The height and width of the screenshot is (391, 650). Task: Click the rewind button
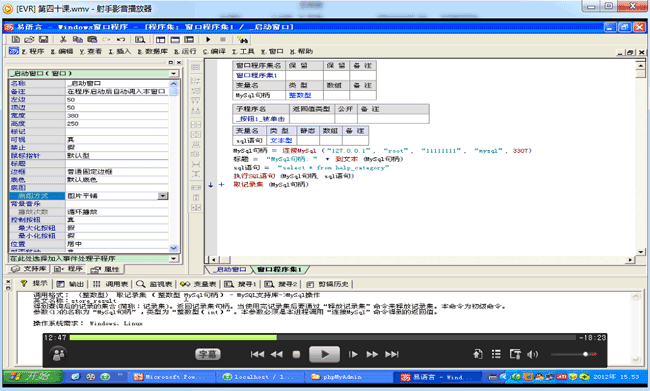(x=276, y=355)
